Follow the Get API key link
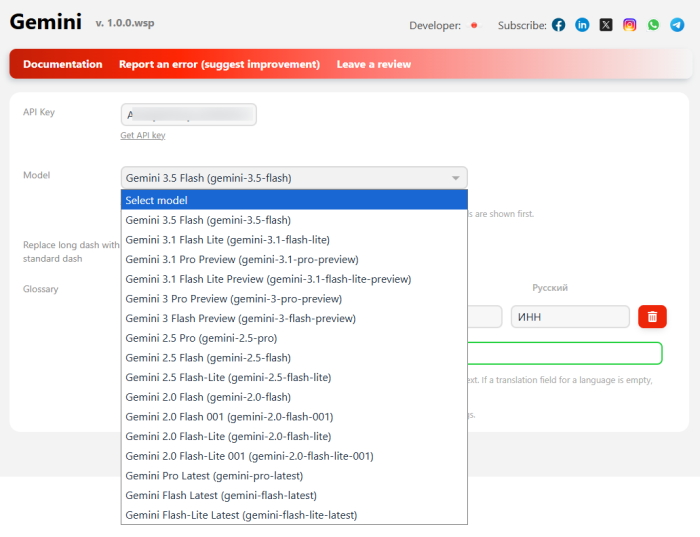700x537 pixels. point(143,135)
